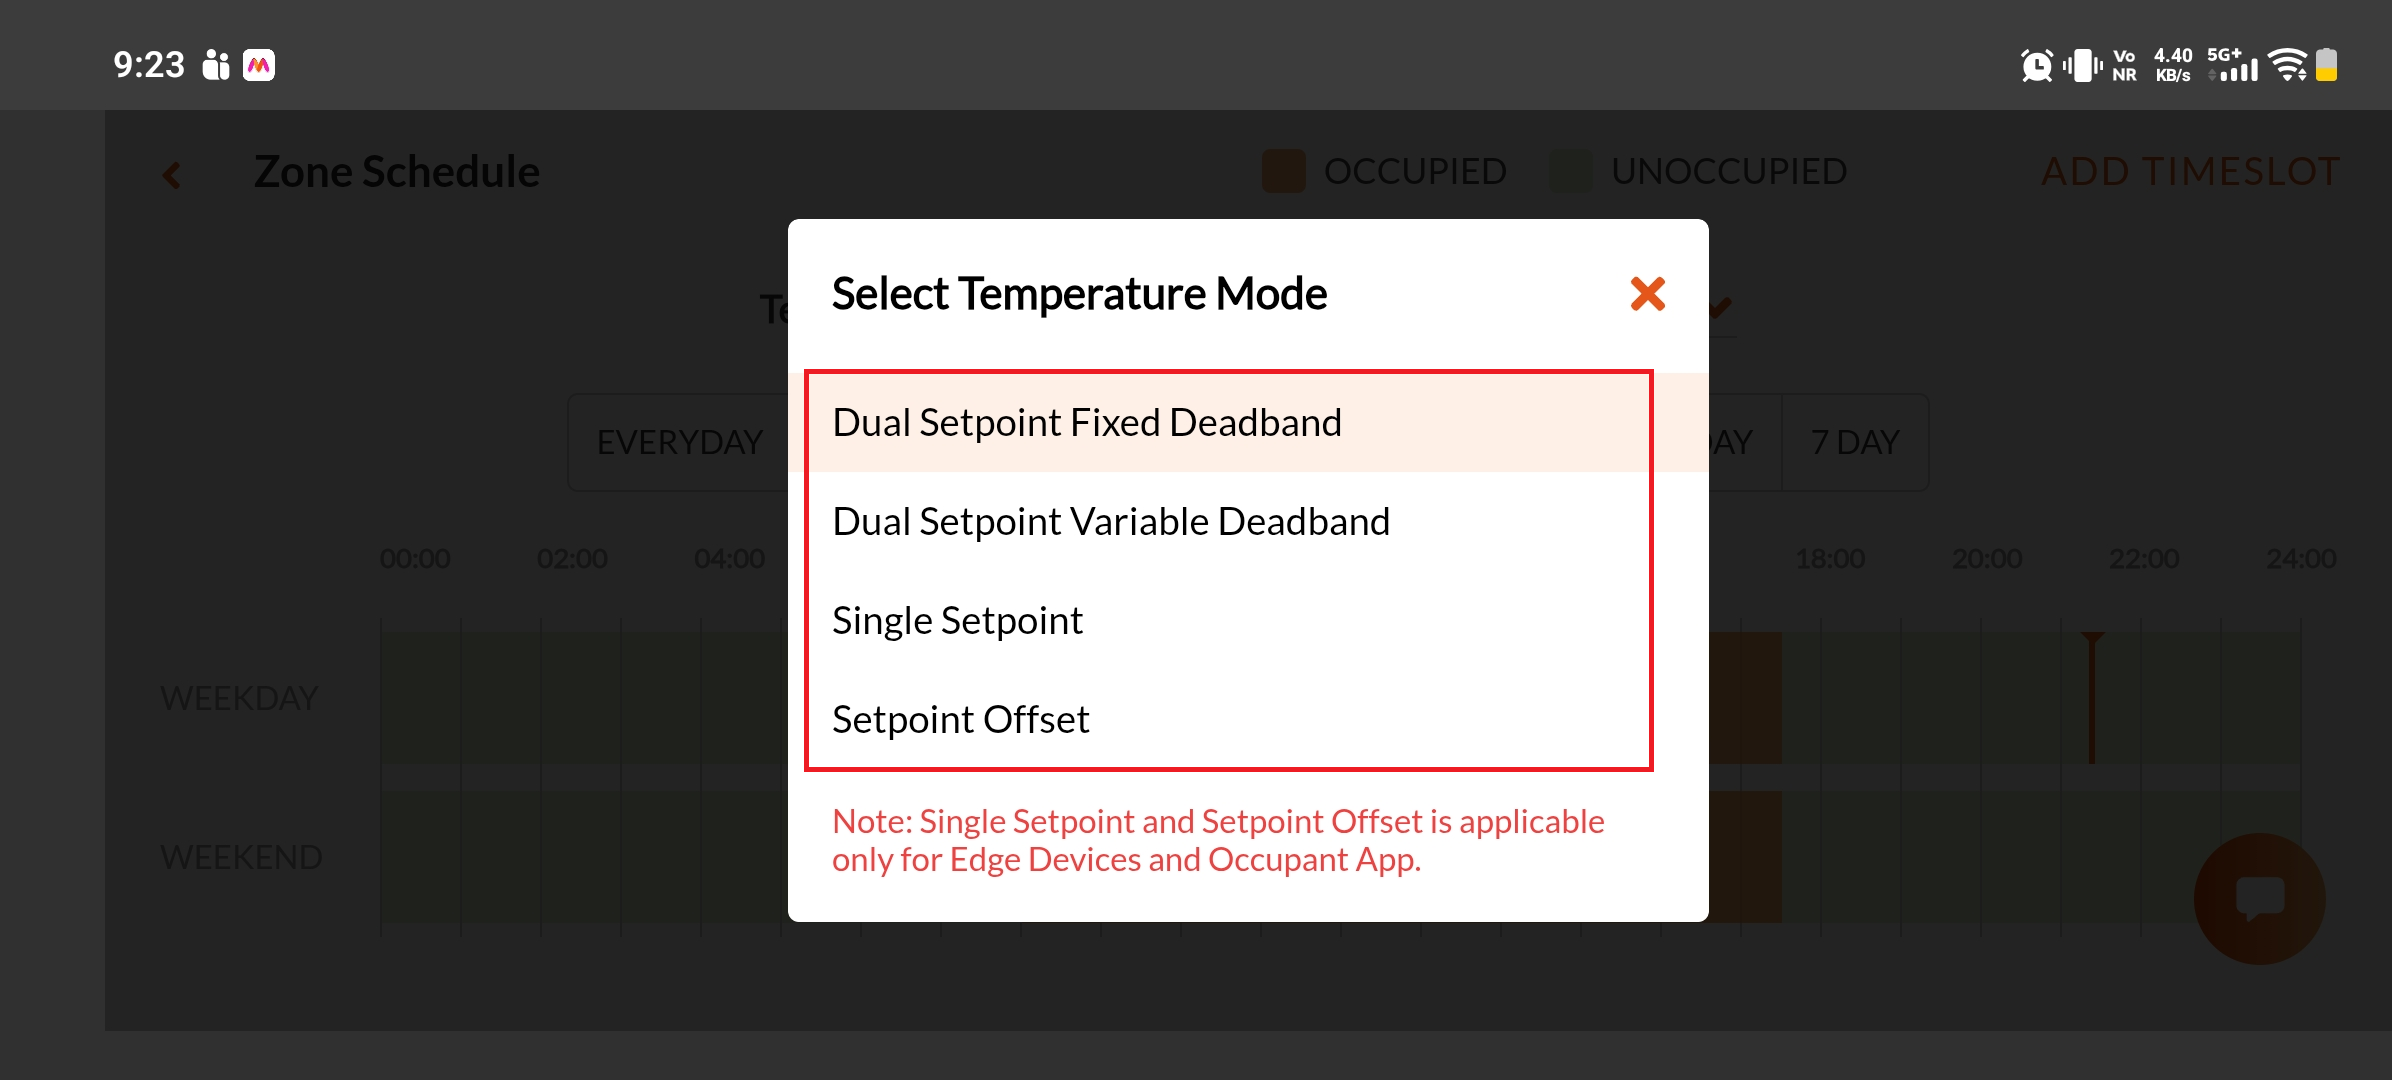Switch to the EVERYDAY schedule tab
Screen dimensions: 2392x1080
[x=679, y=442]
